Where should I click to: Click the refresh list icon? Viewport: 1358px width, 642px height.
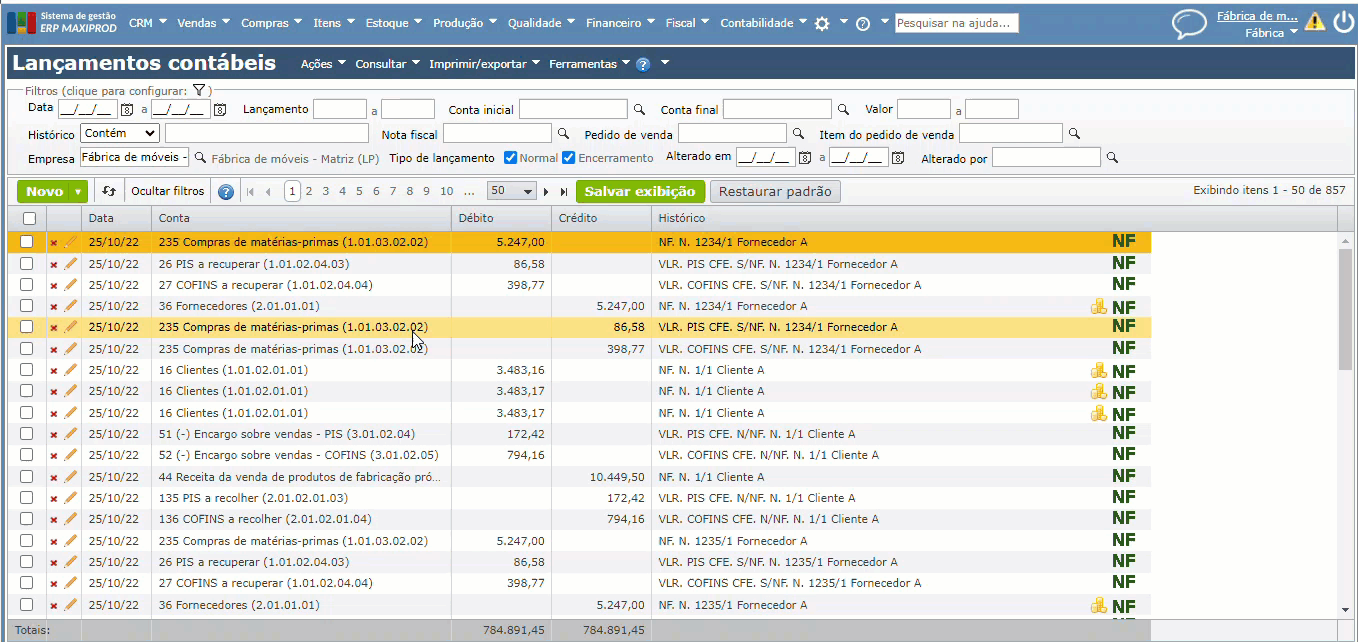pos(109,191)
